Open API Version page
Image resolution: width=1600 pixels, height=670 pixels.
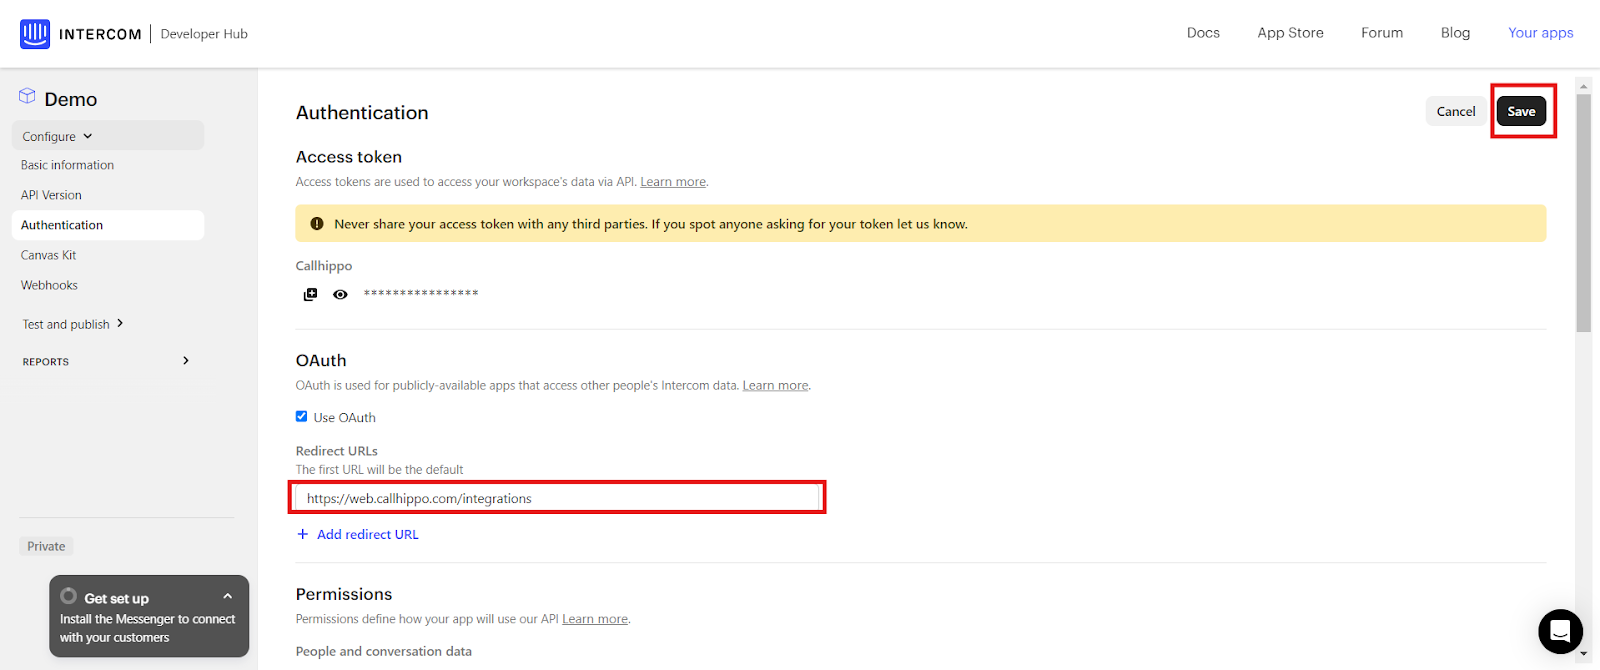51,195
